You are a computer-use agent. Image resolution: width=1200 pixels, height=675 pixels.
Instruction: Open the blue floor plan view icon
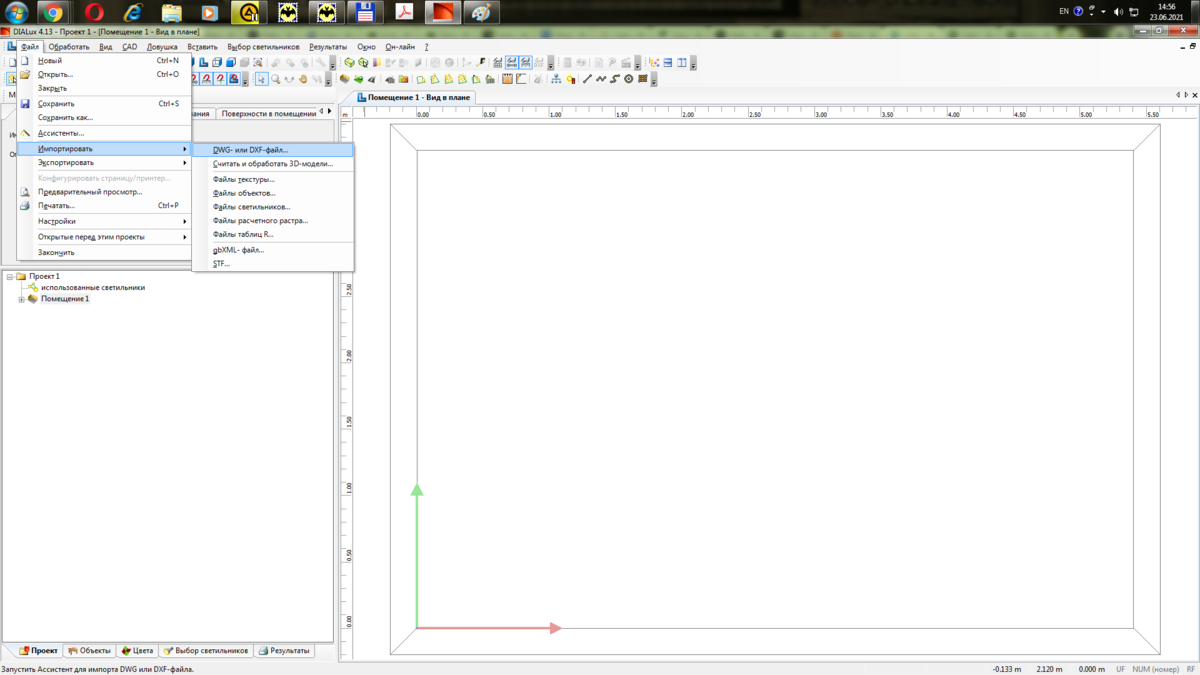(204, 62)
